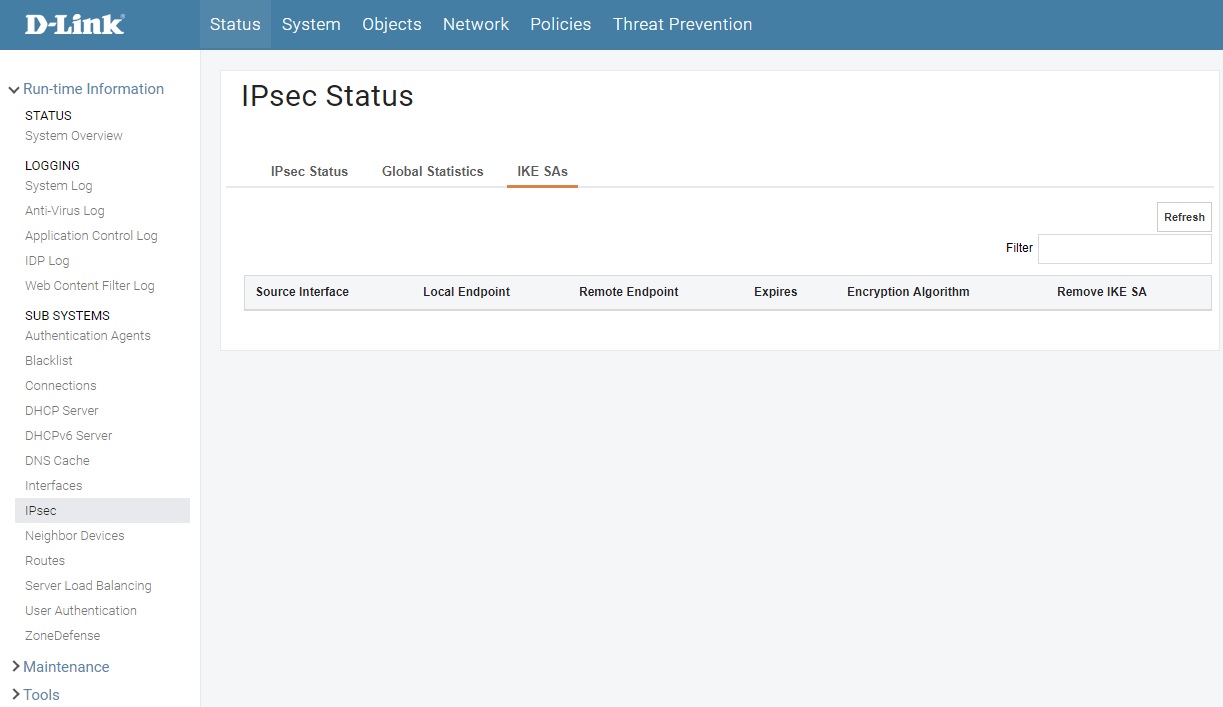Open the Threat Prevention menu
The height and width of the screenshot is (707, 1223).
(682, 24)
